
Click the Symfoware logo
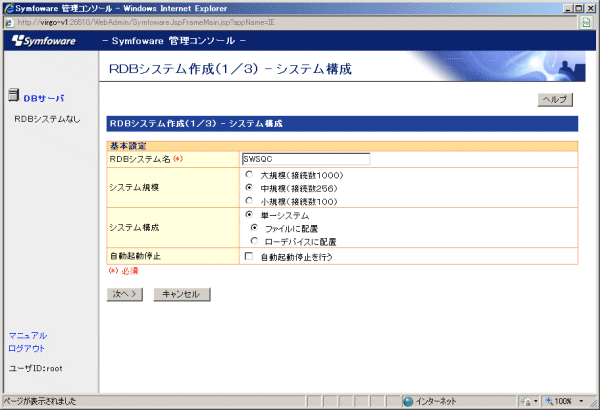tap(44, 41)
